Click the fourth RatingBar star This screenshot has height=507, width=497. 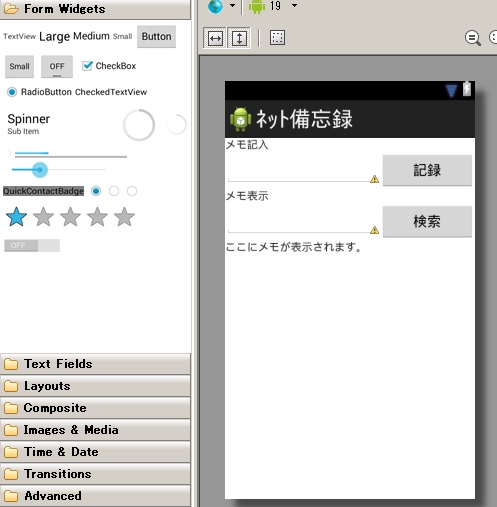click(97, 217)
